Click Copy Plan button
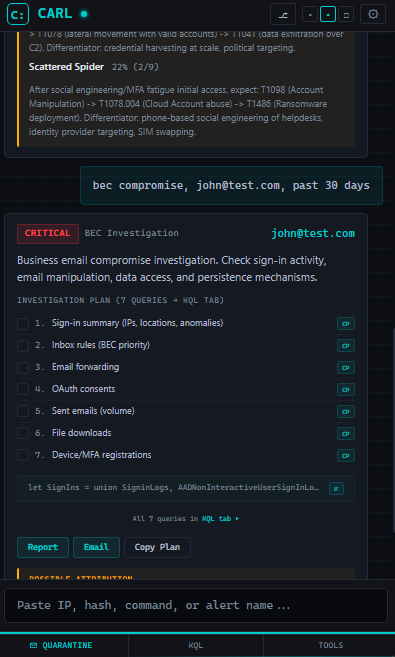The height and width of the screenshot is (657, 395). 157,547
